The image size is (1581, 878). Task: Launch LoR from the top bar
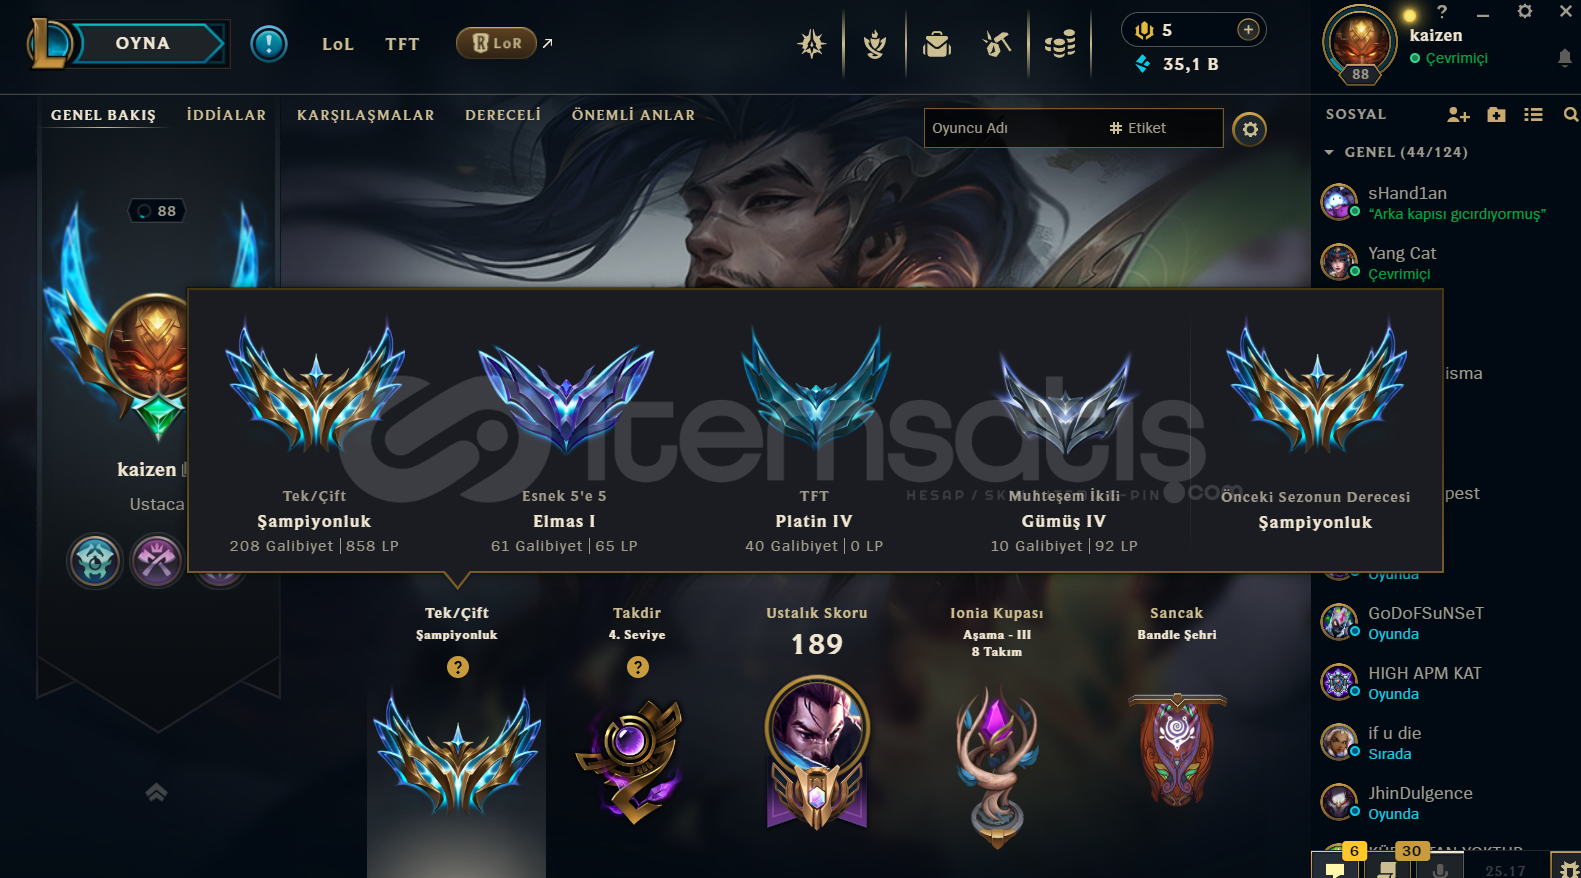[x=497, y=43]
